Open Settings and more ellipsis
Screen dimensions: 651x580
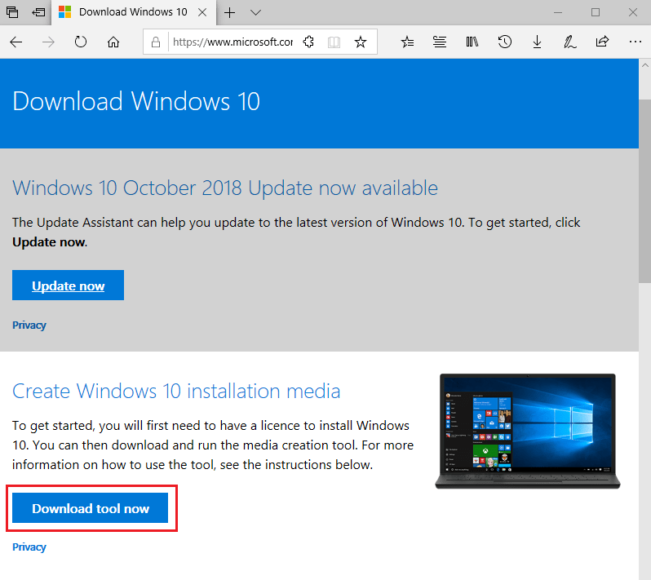point(635,42)
